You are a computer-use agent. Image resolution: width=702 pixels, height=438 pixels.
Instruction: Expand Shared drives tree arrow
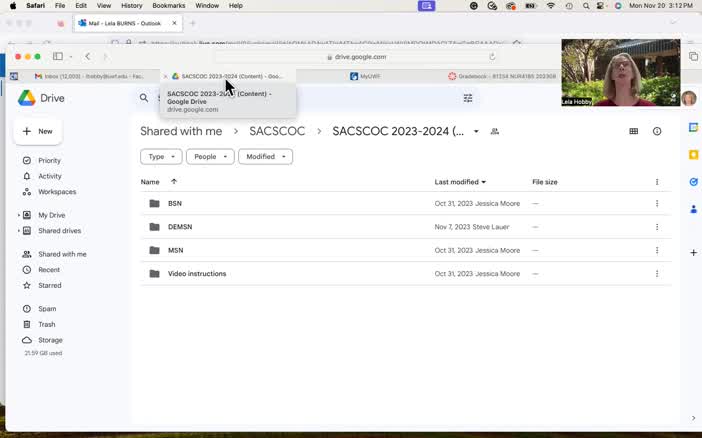click(18, 231)
